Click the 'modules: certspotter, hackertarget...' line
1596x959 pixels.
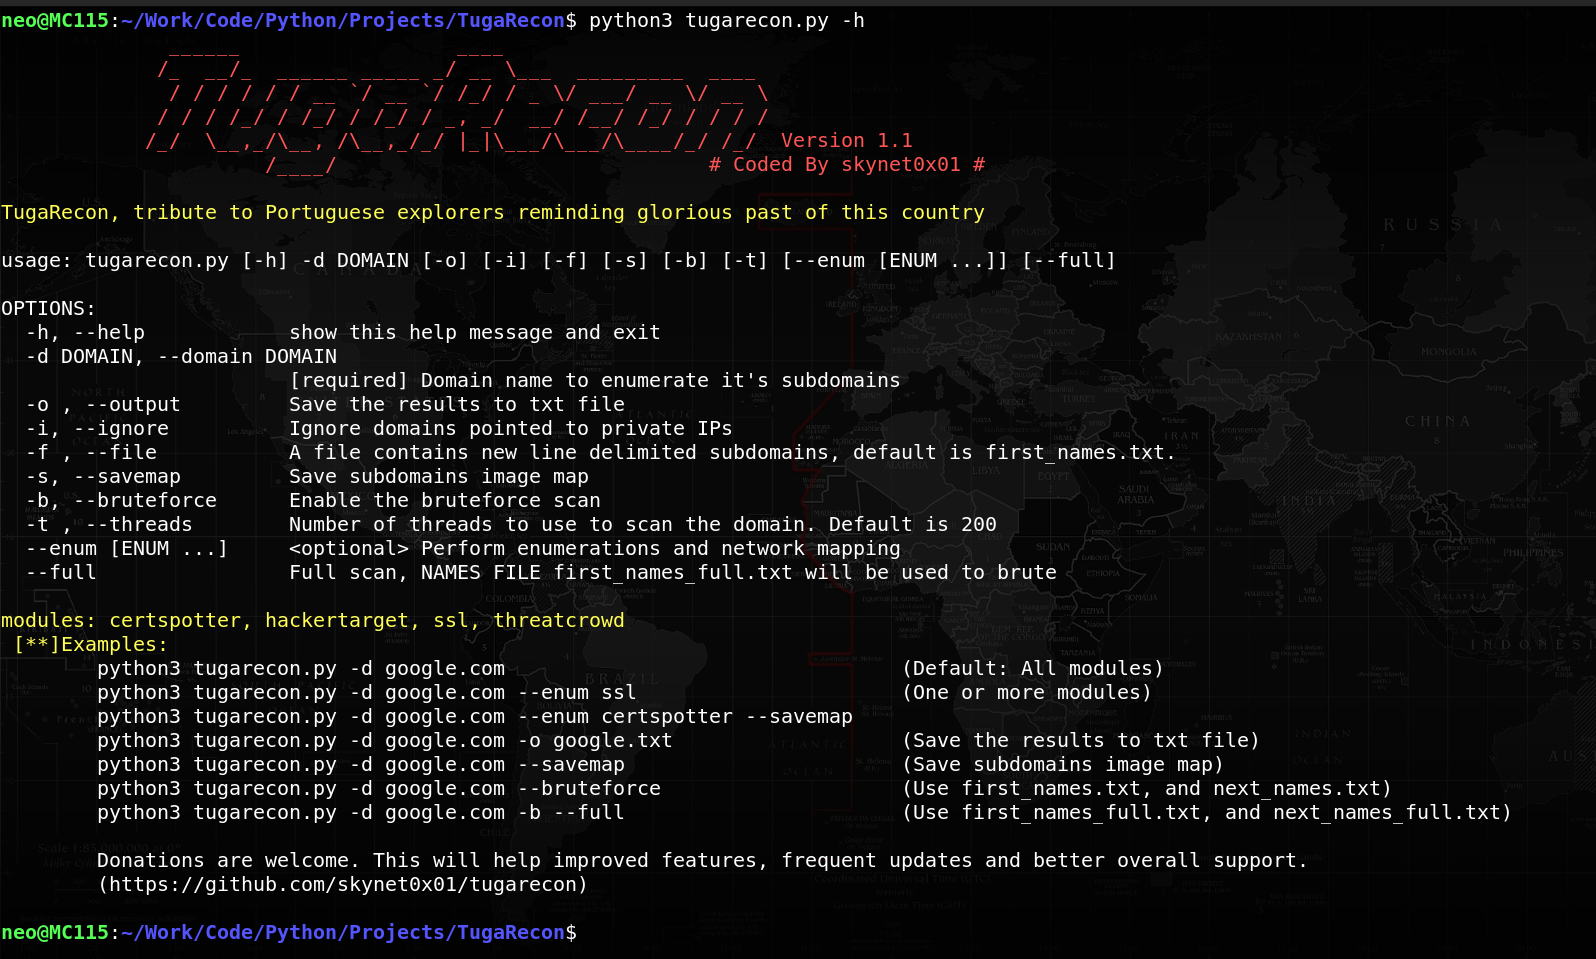tap(313, 620)
